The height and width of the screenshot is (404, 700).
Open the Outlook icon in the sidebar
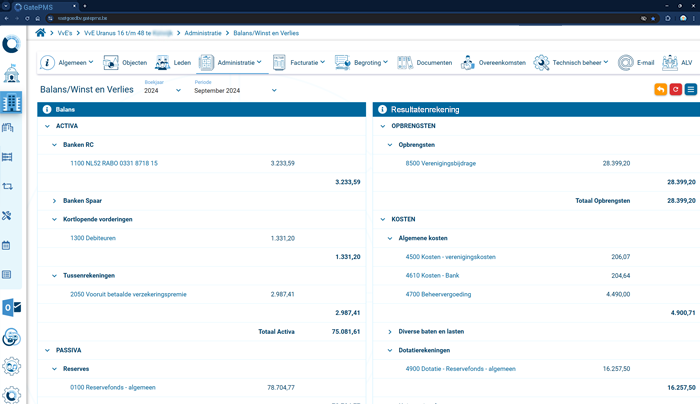coord(11,307)
